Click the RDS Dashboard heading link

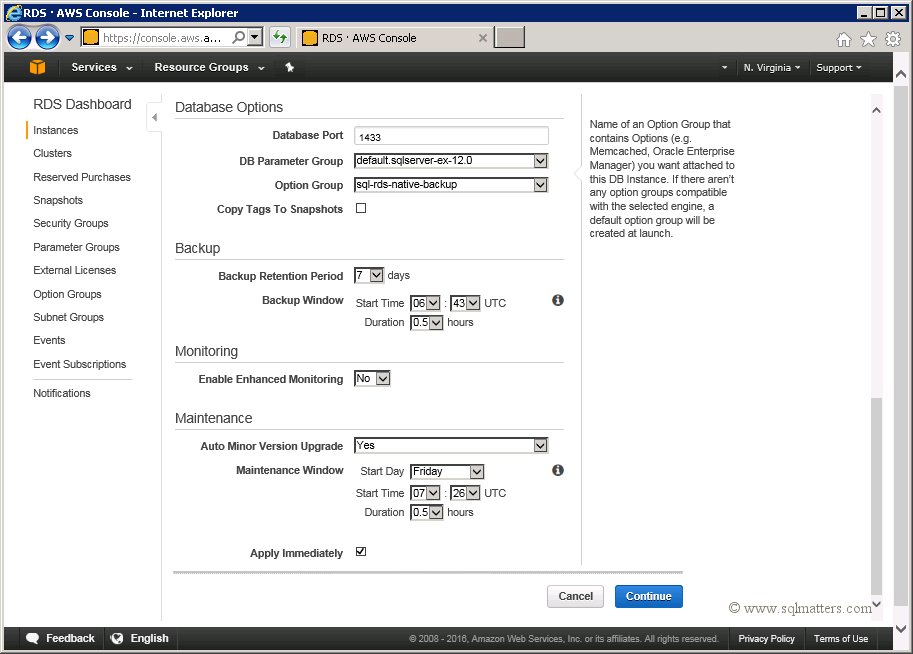82,104
